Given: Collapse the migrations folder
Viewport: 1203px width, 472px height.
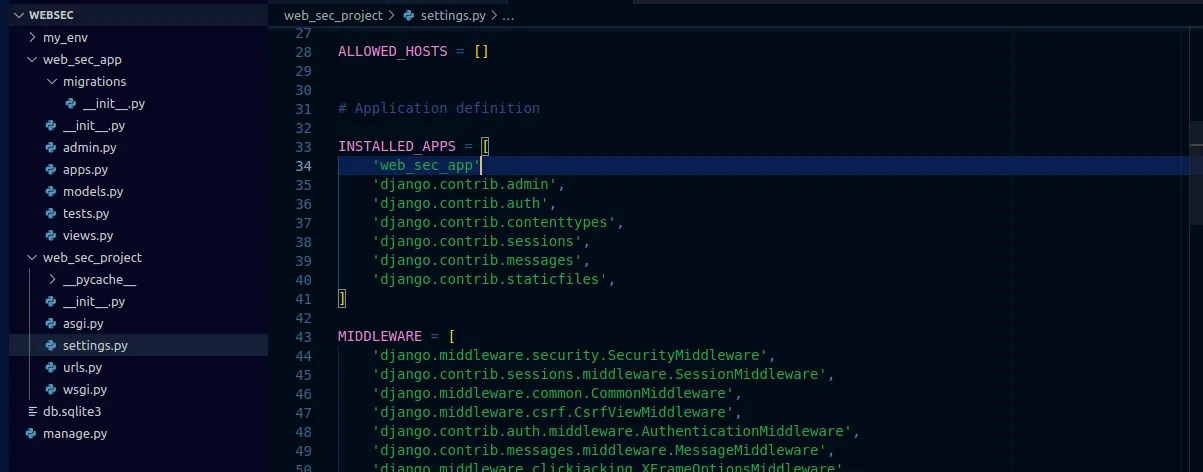Looking at the screenshot, I should tap(51, 82).
